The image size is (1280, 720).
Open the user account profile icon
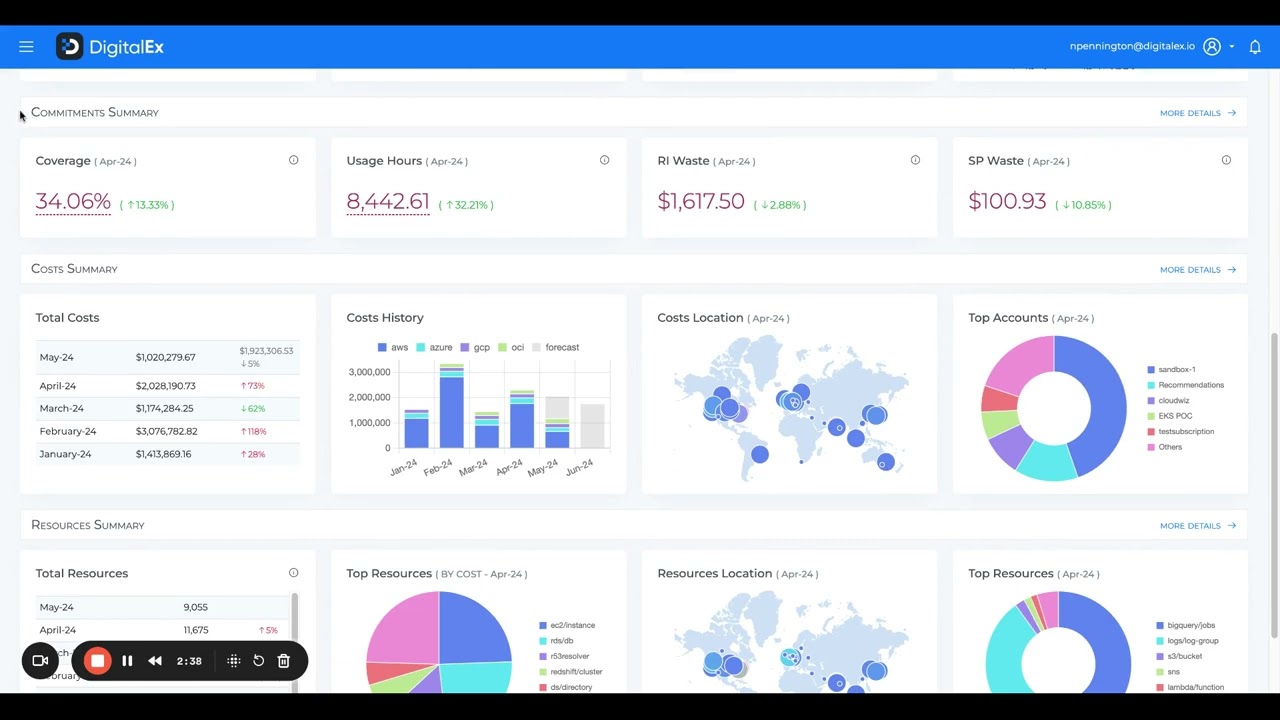pyautogui.click(x=1212, y=47)
